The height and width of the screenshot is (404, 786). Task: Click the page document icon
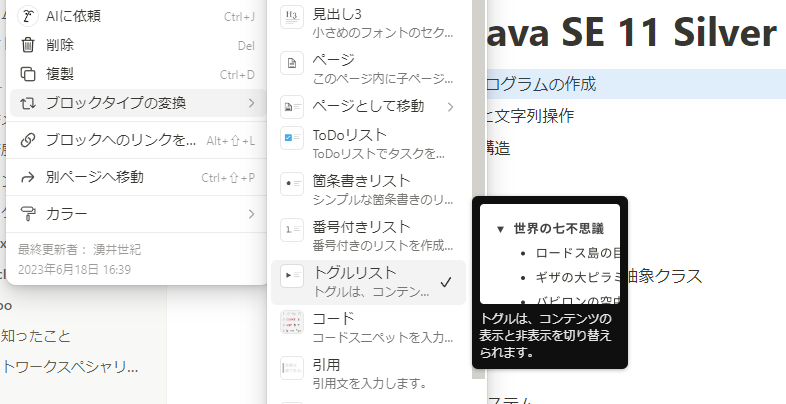(292, 63)
